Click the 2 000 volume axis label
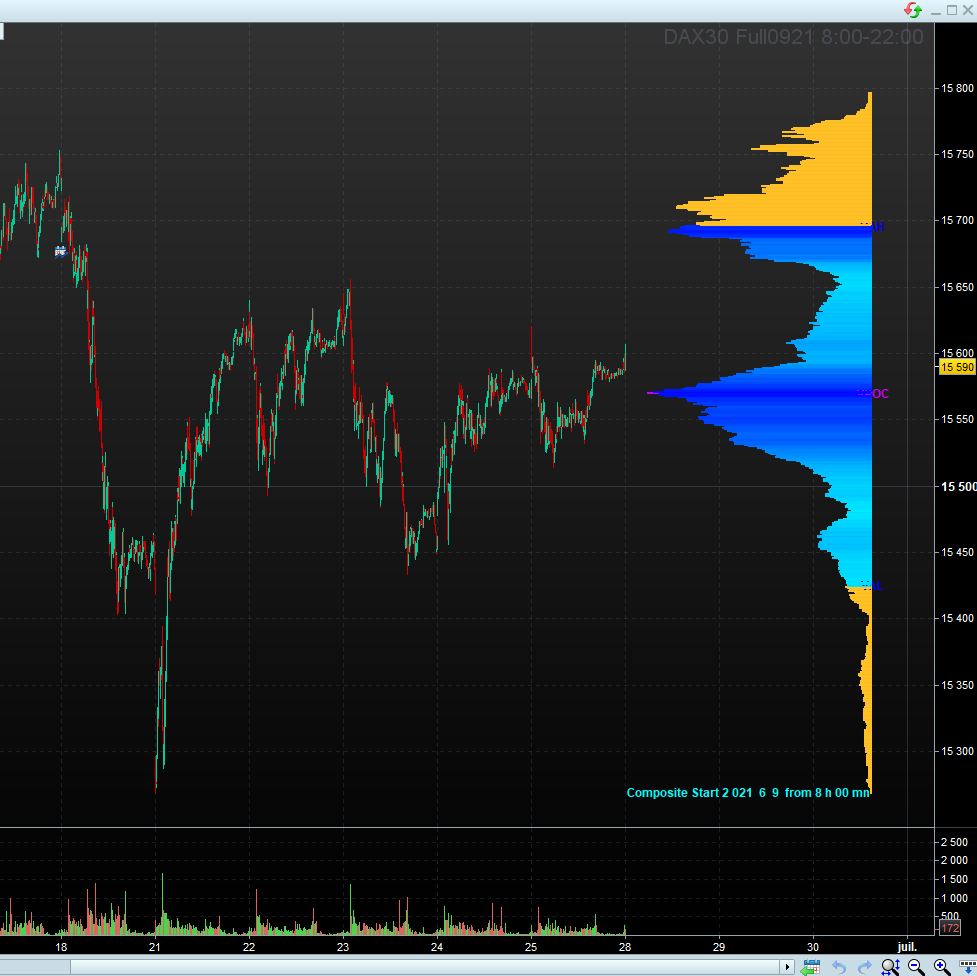The image size is (977, 976). tap(954, 860)
